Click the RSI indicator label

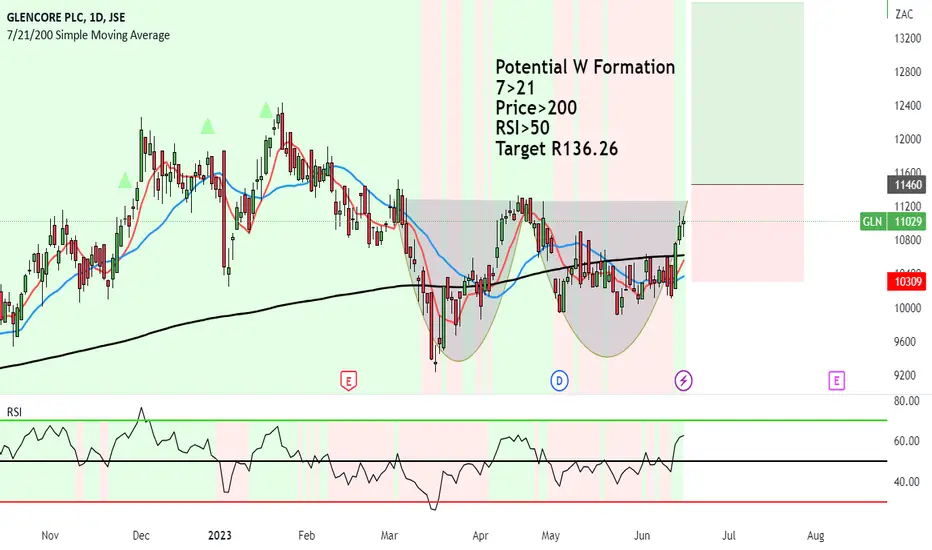(14, 412)
